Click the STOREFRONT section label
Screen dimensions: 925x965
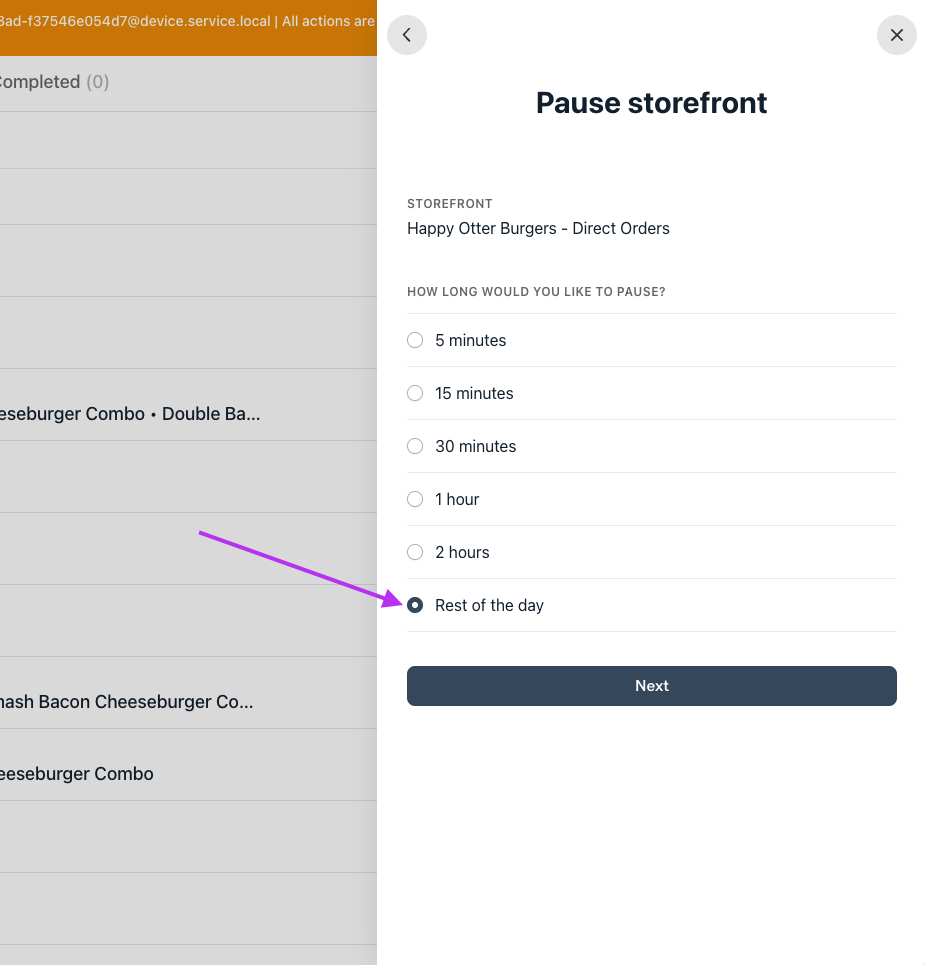tap(450, 204)
